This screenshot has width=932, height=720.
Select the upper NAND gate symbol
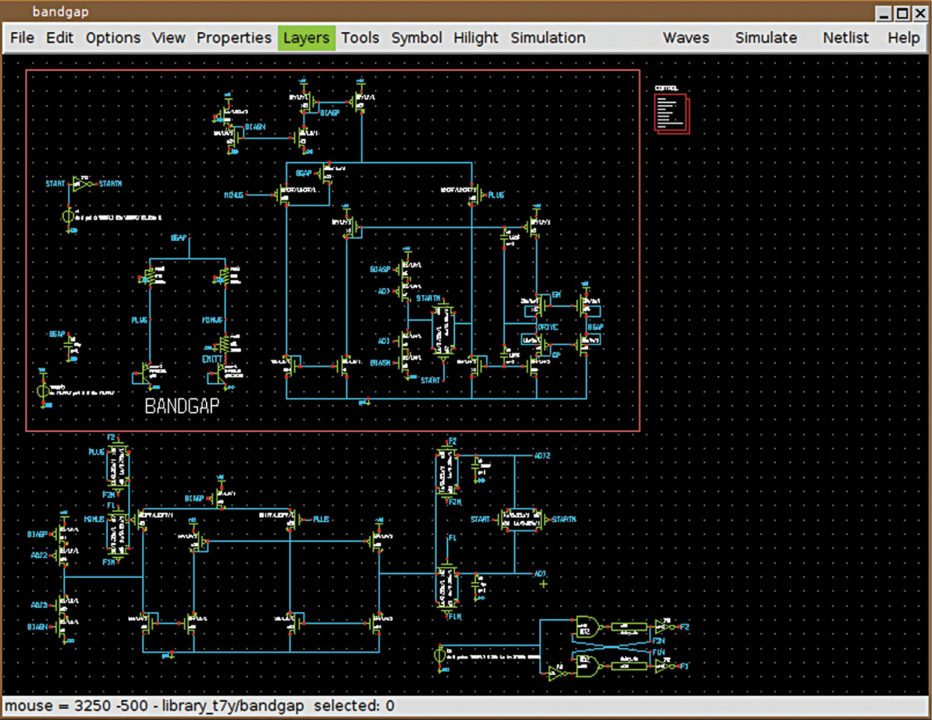588,628
